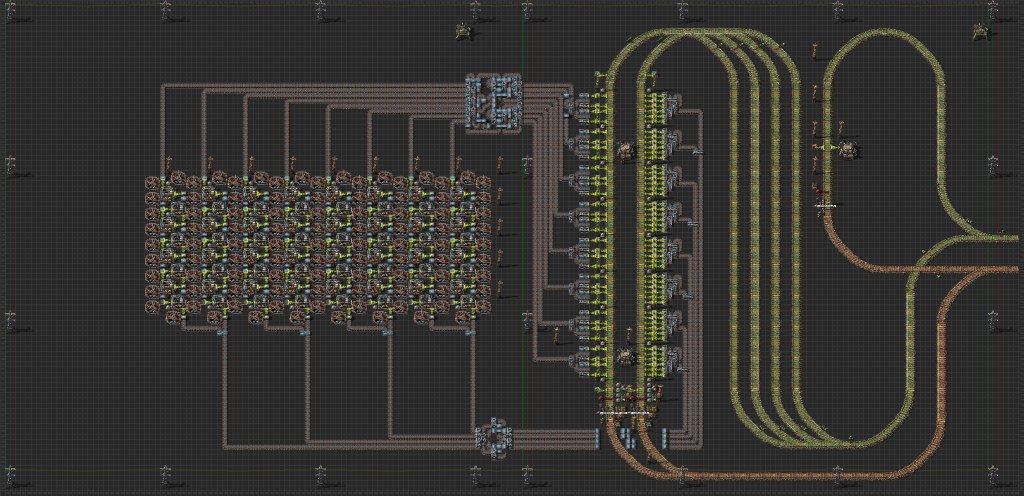Click the white train stop on the small loop
This screenshot has height=496, width=1024.
[827, 206]
